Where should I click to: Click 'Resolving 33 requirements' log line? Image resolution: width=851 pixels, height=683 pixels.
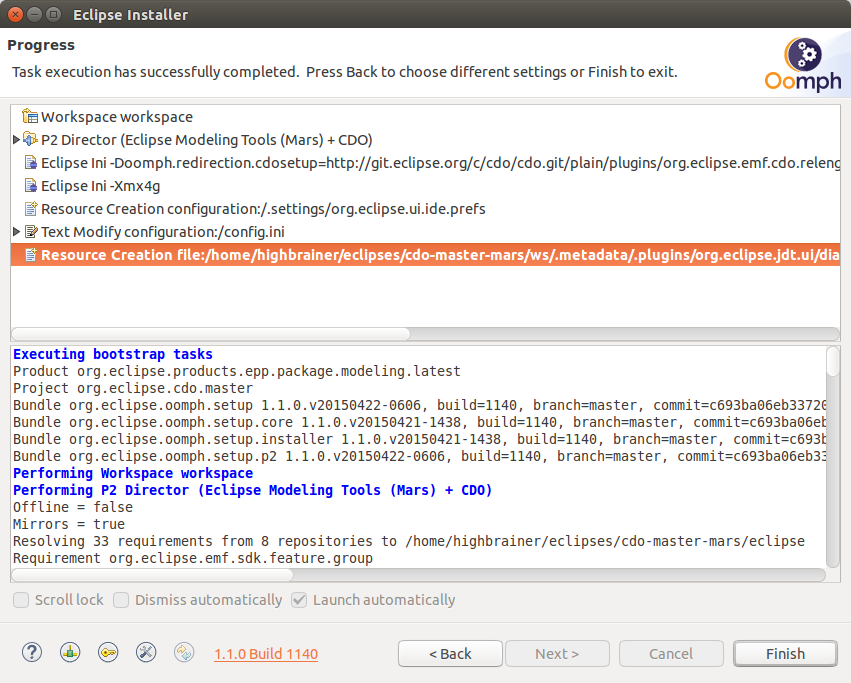409,541
